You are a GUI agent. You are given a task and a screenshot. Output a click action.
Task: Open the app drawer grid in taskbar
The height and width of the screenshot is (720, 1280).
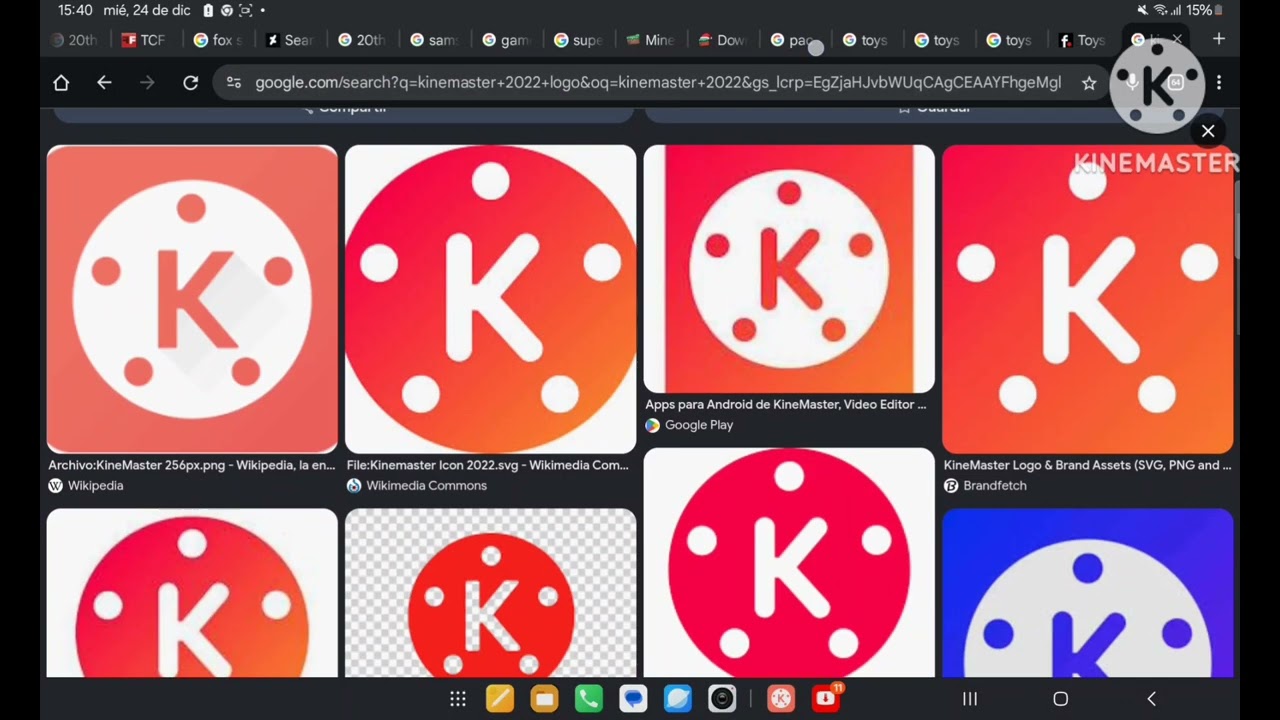(458, 699)
